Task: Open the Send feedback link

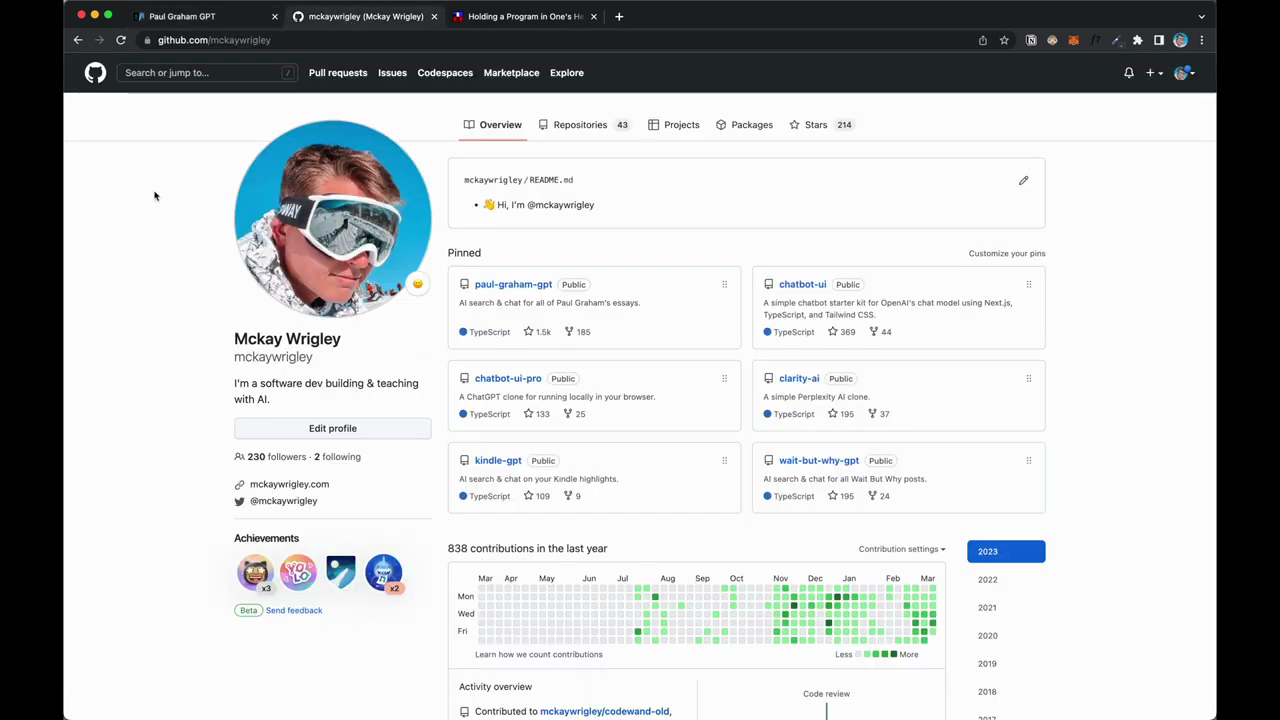Action: coord(294,611)
